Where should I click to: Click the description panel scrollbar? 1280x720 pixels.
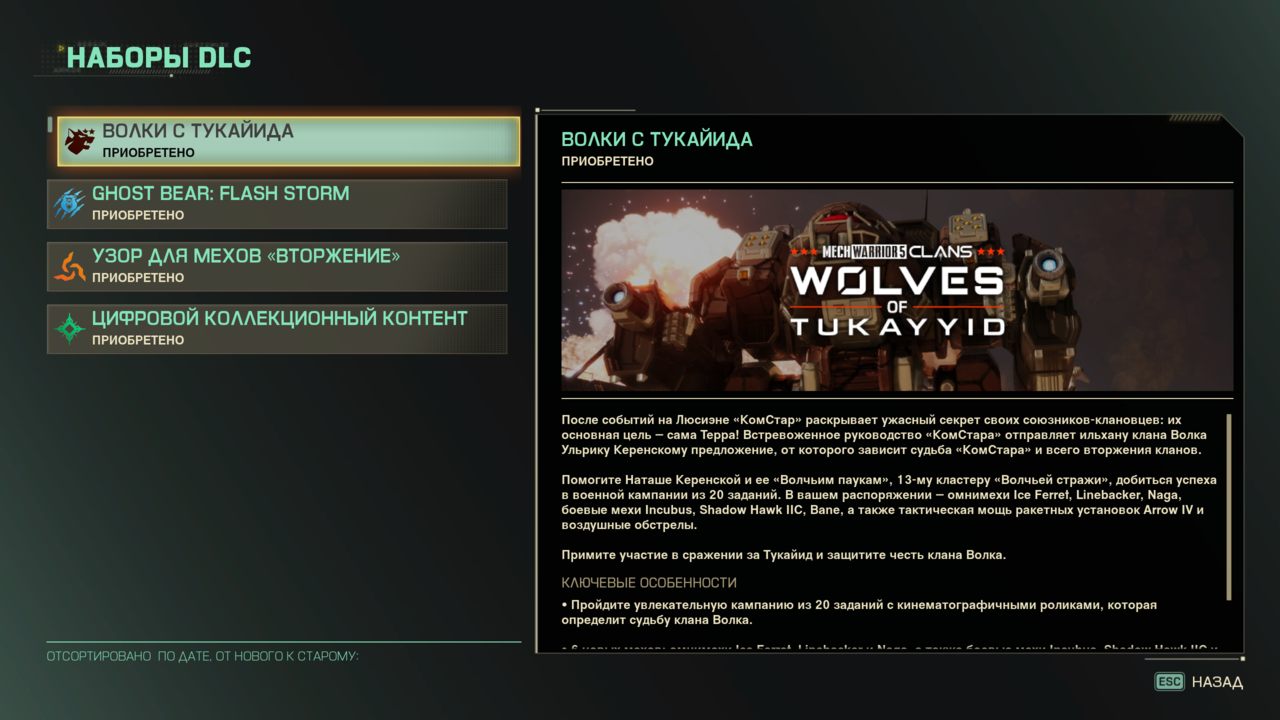[x=1229, y=506]
